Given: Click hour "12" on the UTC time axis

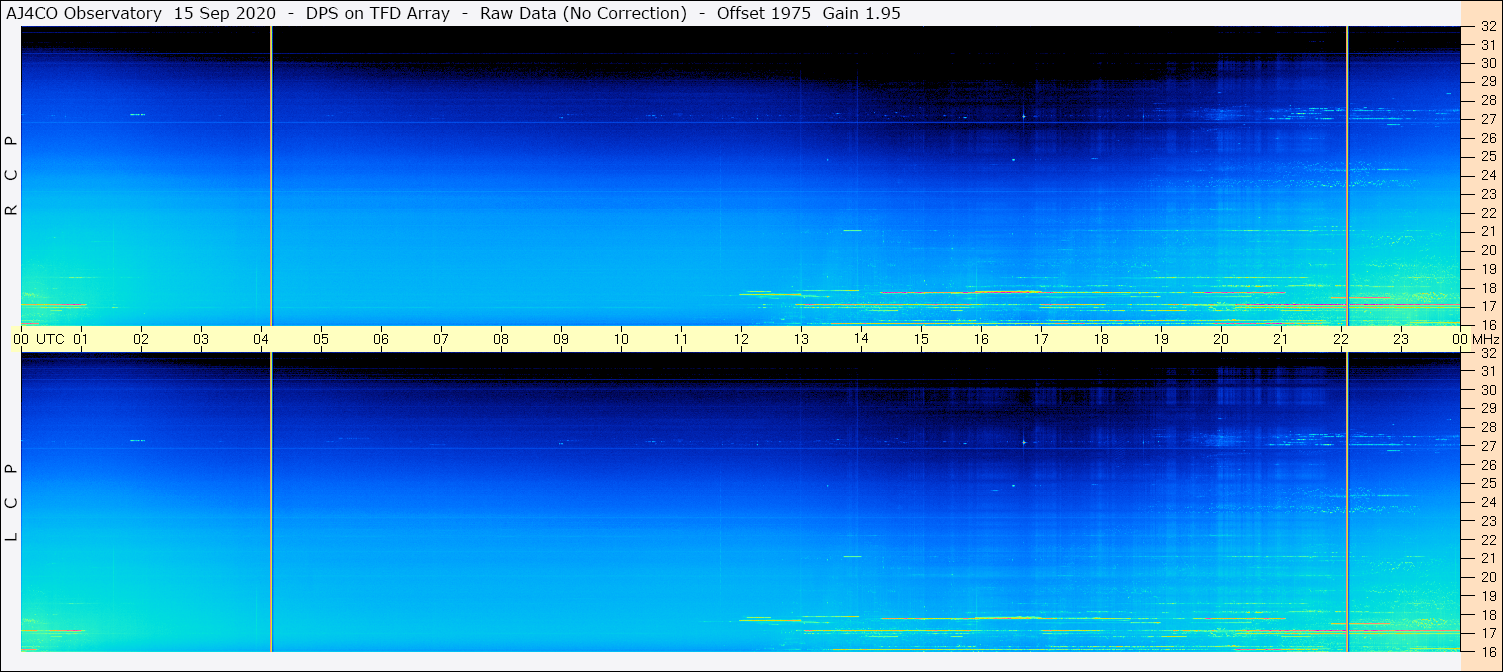Looking at the screenshot, I should (x=741, y=339).
